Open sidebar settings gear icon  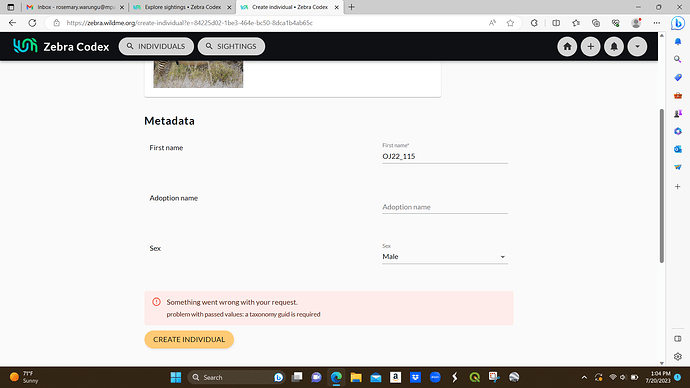[x=678, y=356]
